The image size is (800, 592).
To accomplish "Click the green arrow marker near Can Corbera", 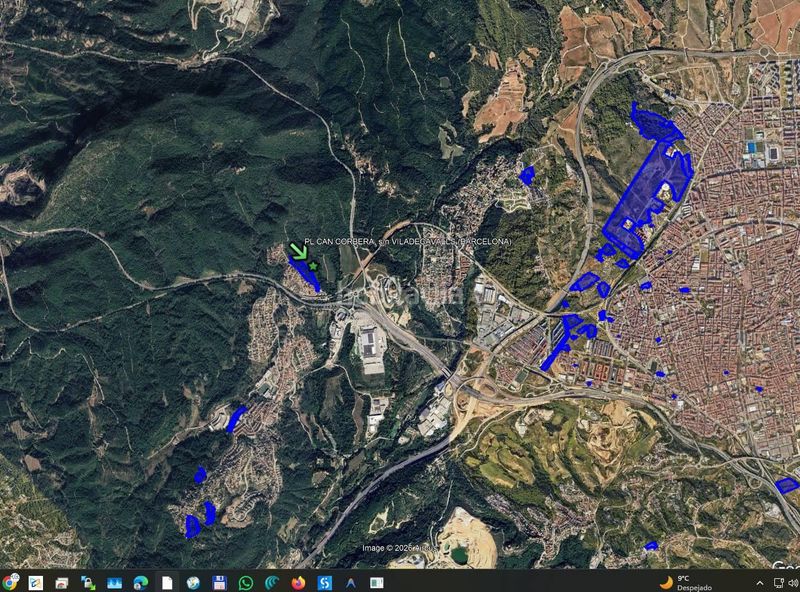I will click(299, 251).
